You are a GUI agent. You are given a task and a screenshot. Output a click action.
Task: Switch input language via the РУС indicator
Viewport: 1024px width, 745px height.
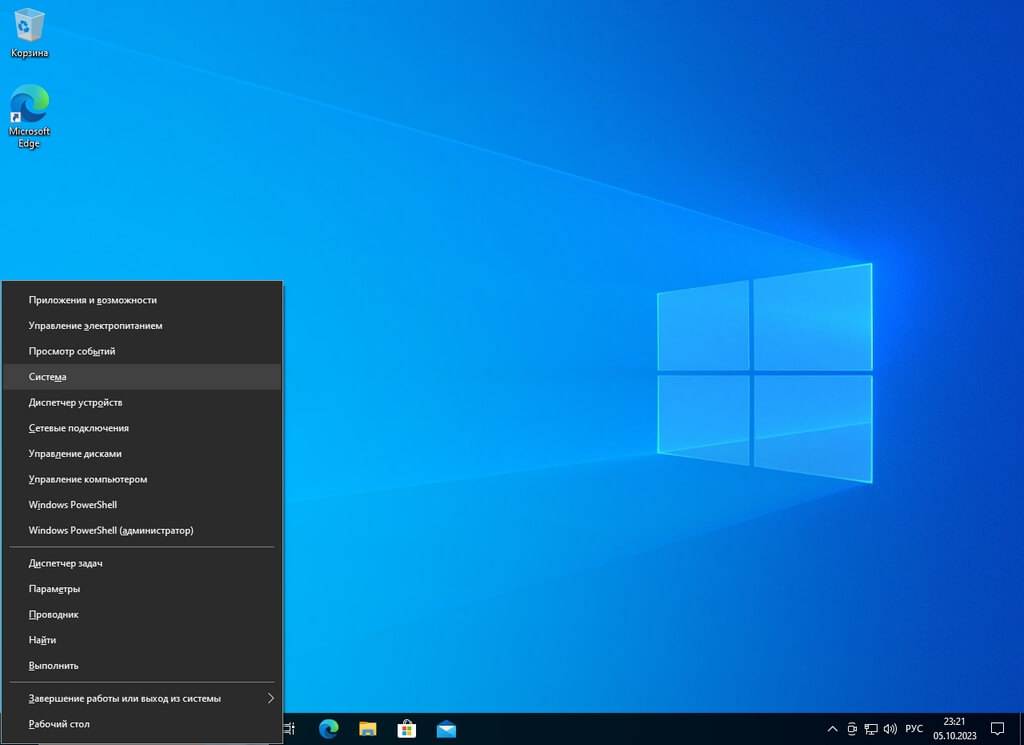914,729
